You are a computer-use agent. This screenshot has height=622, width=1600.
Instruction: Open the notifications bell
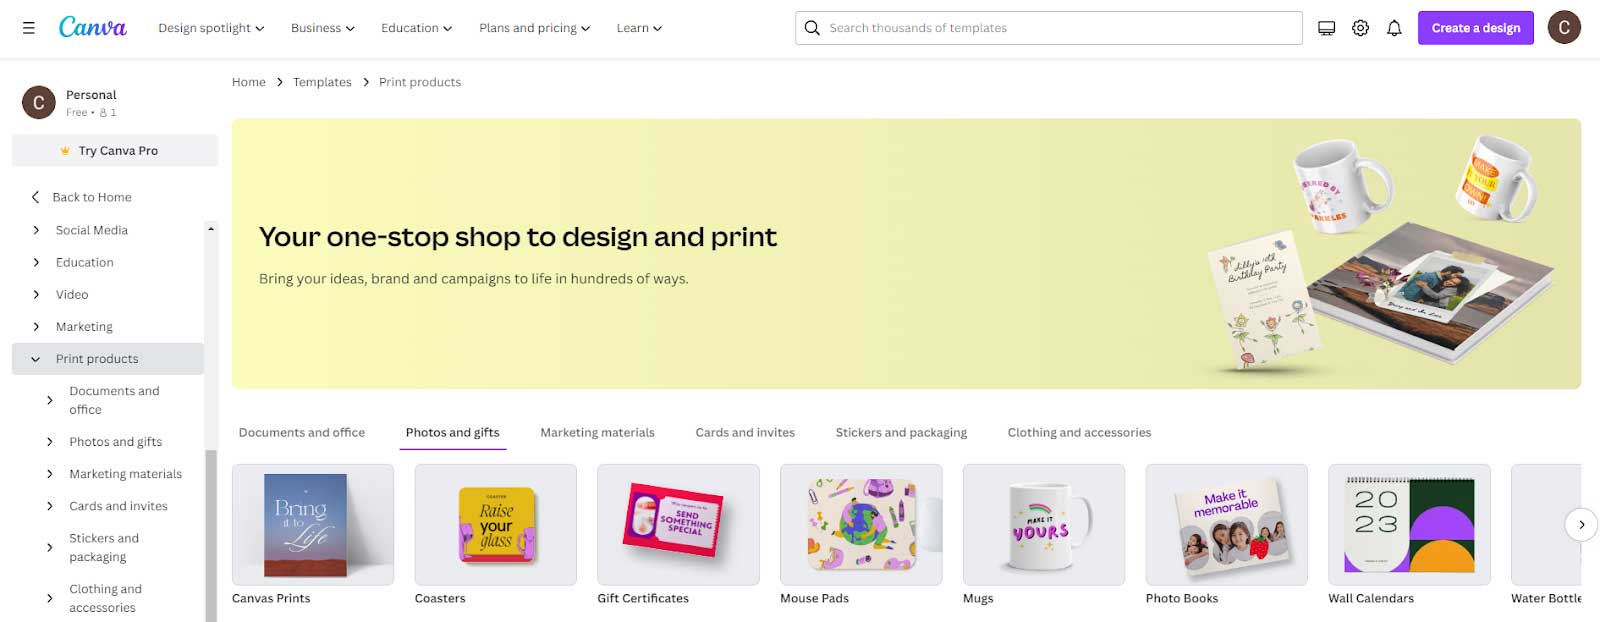click(x=1394, y=28)
